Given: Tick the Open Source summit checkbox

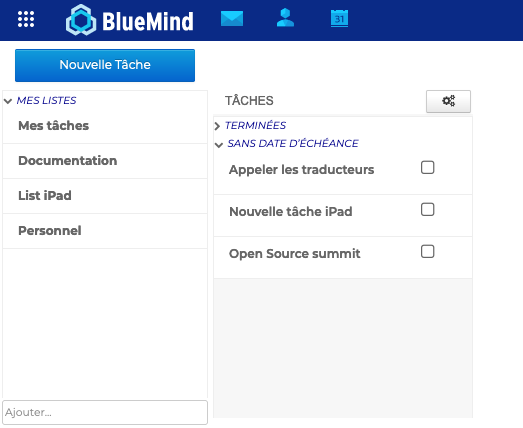Looking at the screenshot, I should [x=427, y=252].
